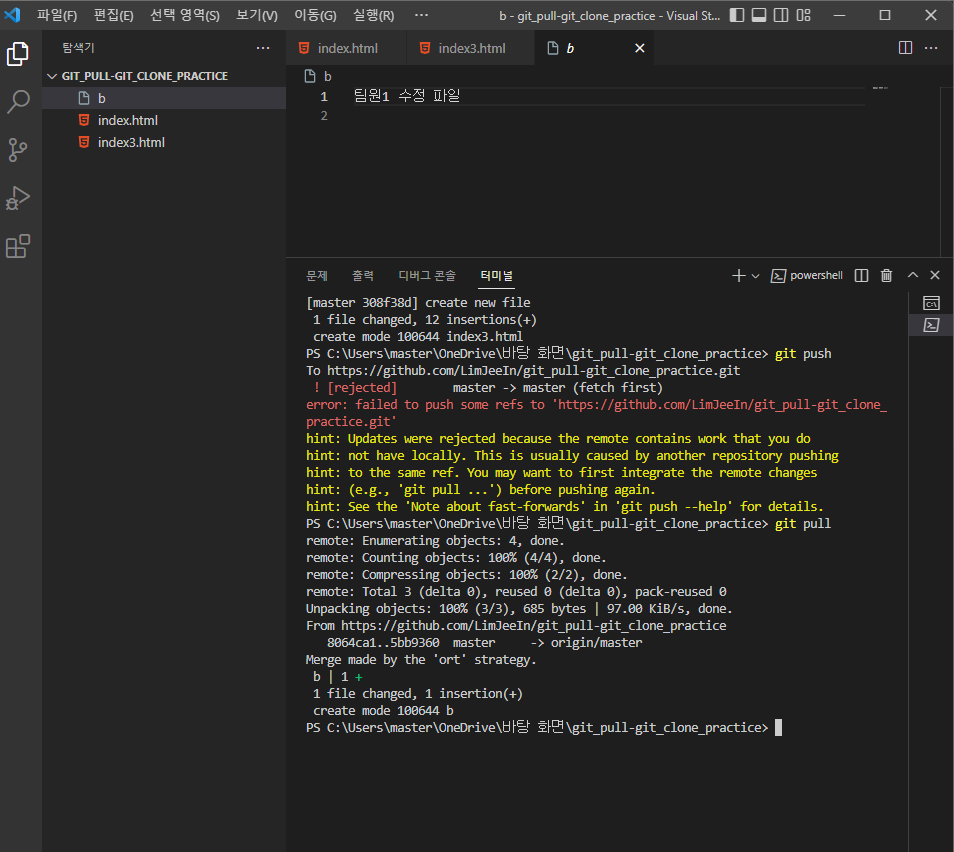Create a new terminal with plus icon
Image resolution: width=954 pixels, height=852 pixels.
738,276
